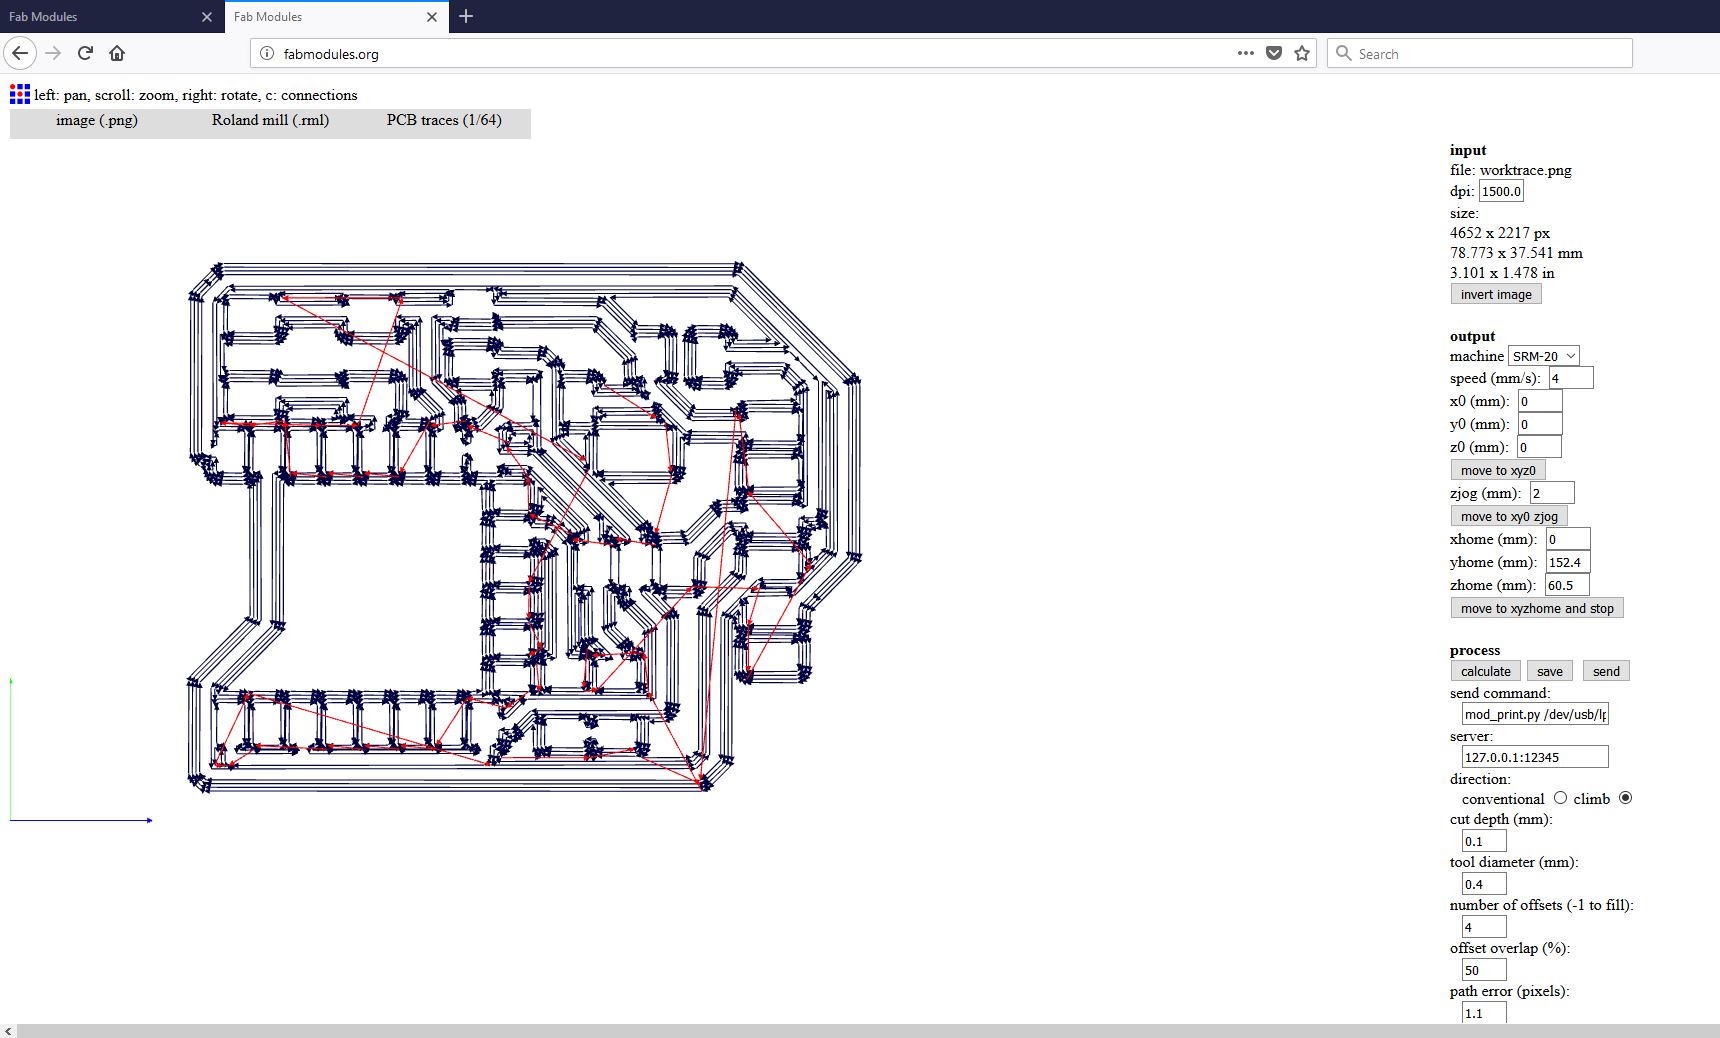
Task: Save the generated toolpath file
Action: (1550, 671)
